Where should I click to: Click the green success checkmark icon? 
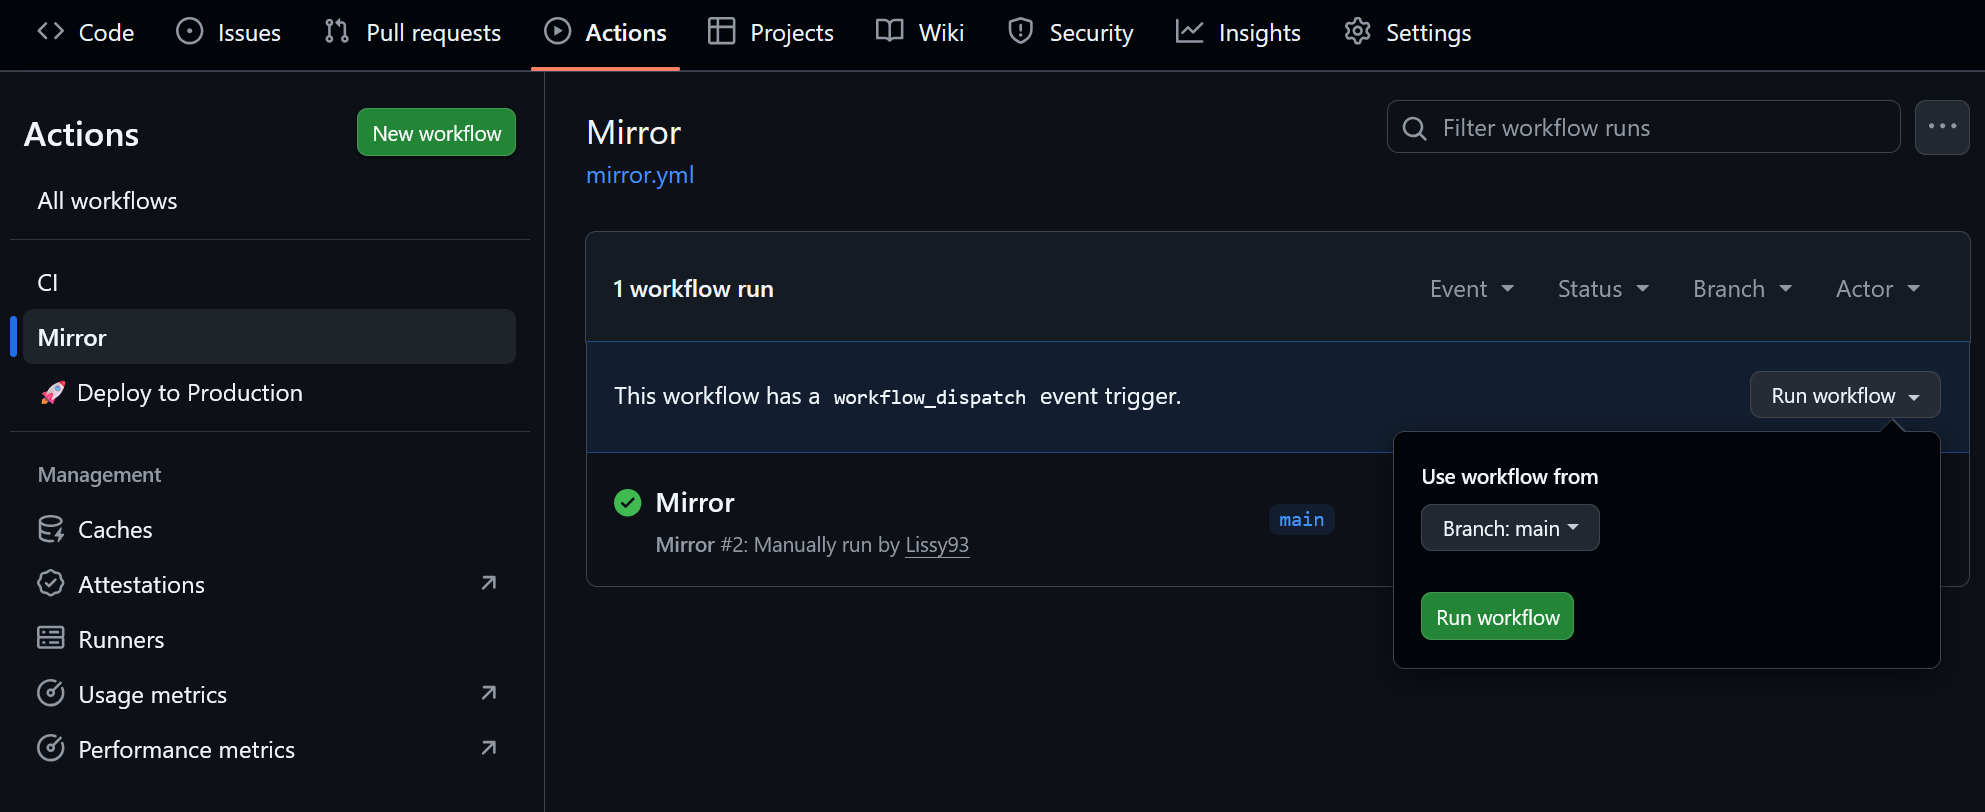coord(627,502)
